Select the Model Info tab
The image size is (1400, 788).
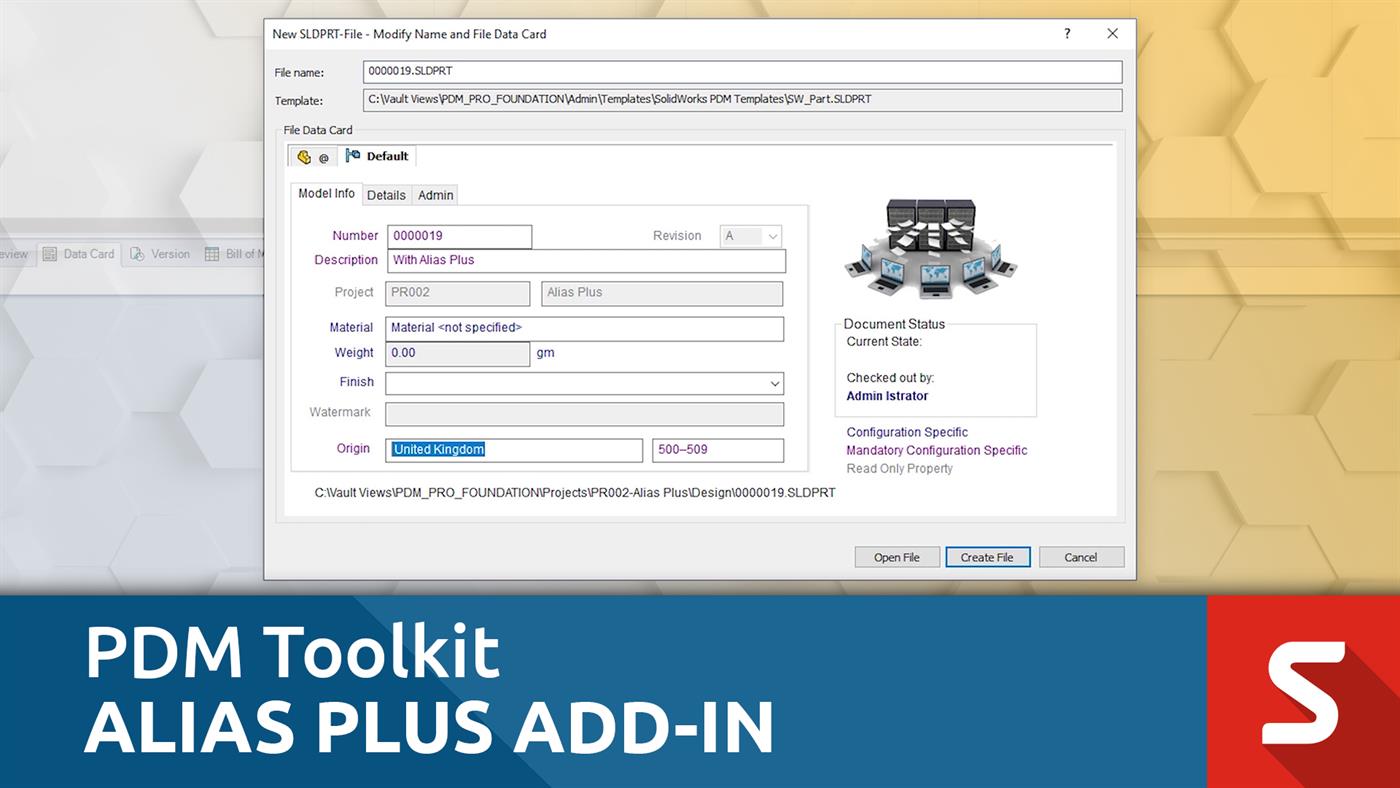(x=325, y=193)
